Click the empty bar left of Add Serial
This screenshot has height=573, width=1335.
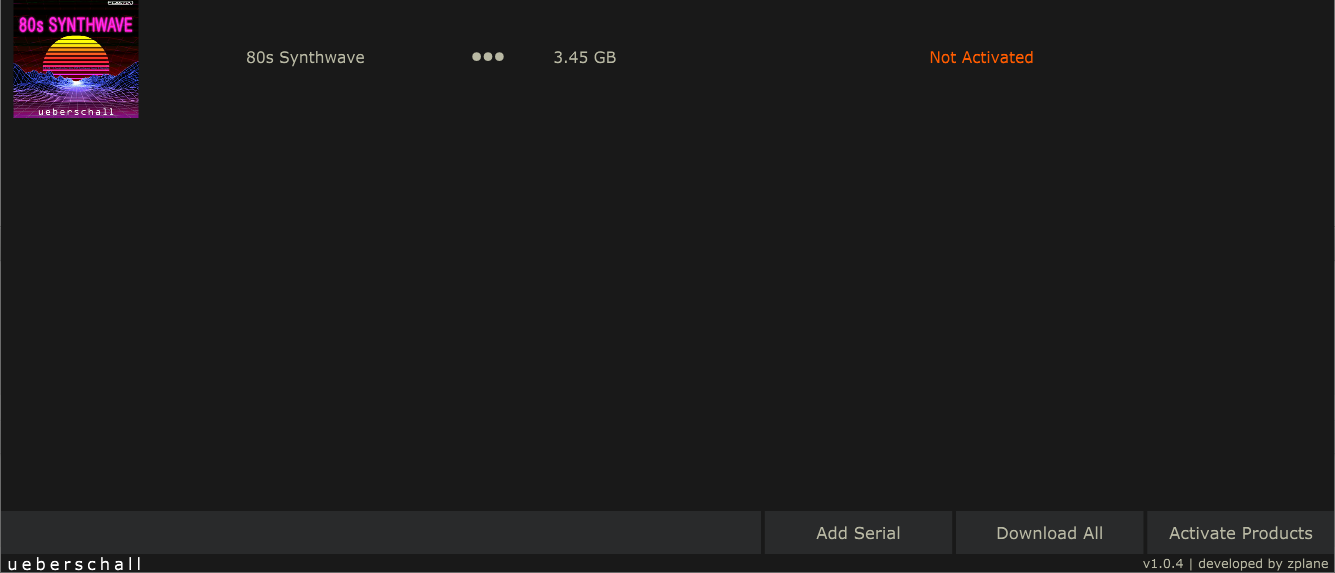click(x=380, y=533)
